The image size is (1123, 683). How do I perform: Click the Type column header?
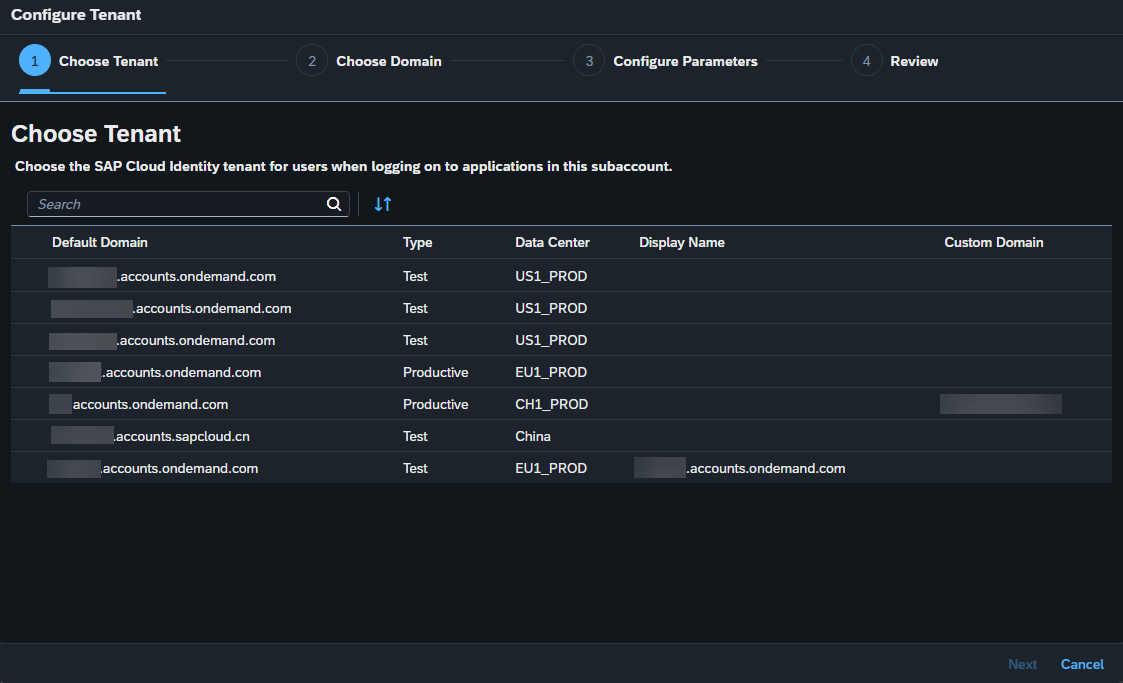pos(418,243)
